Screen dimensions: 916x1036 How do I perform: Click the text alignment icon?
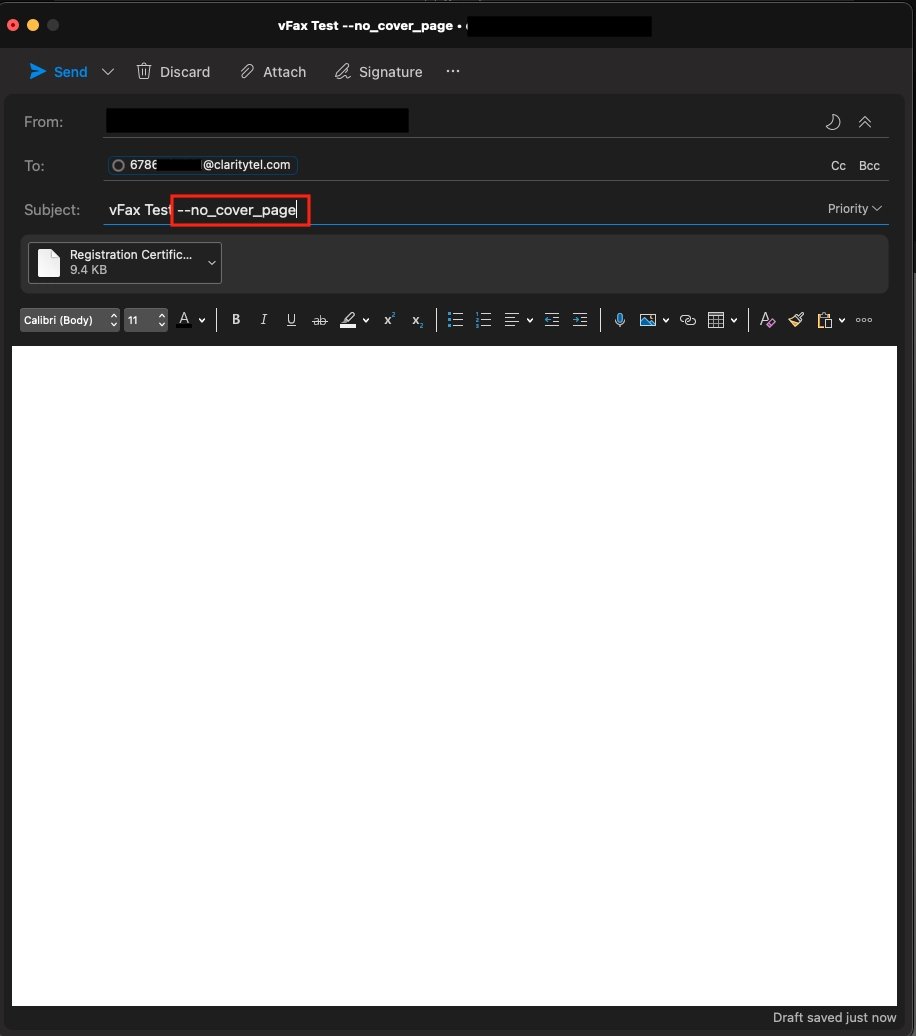[512, 320]
